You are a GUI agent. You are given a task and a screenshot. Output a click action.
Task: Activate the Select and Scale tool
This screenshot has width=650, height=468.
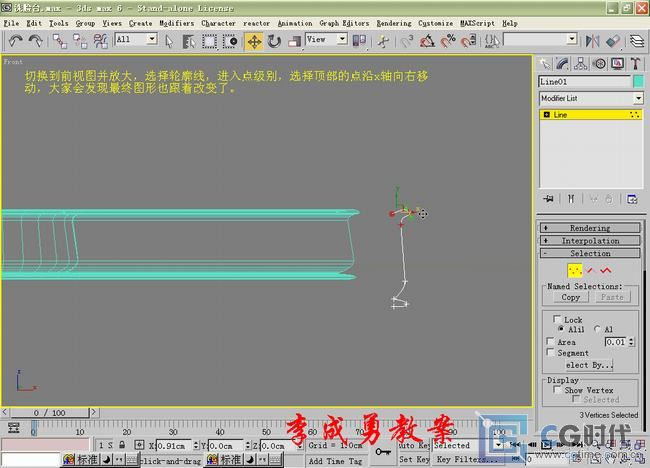(x=294, y=41)
